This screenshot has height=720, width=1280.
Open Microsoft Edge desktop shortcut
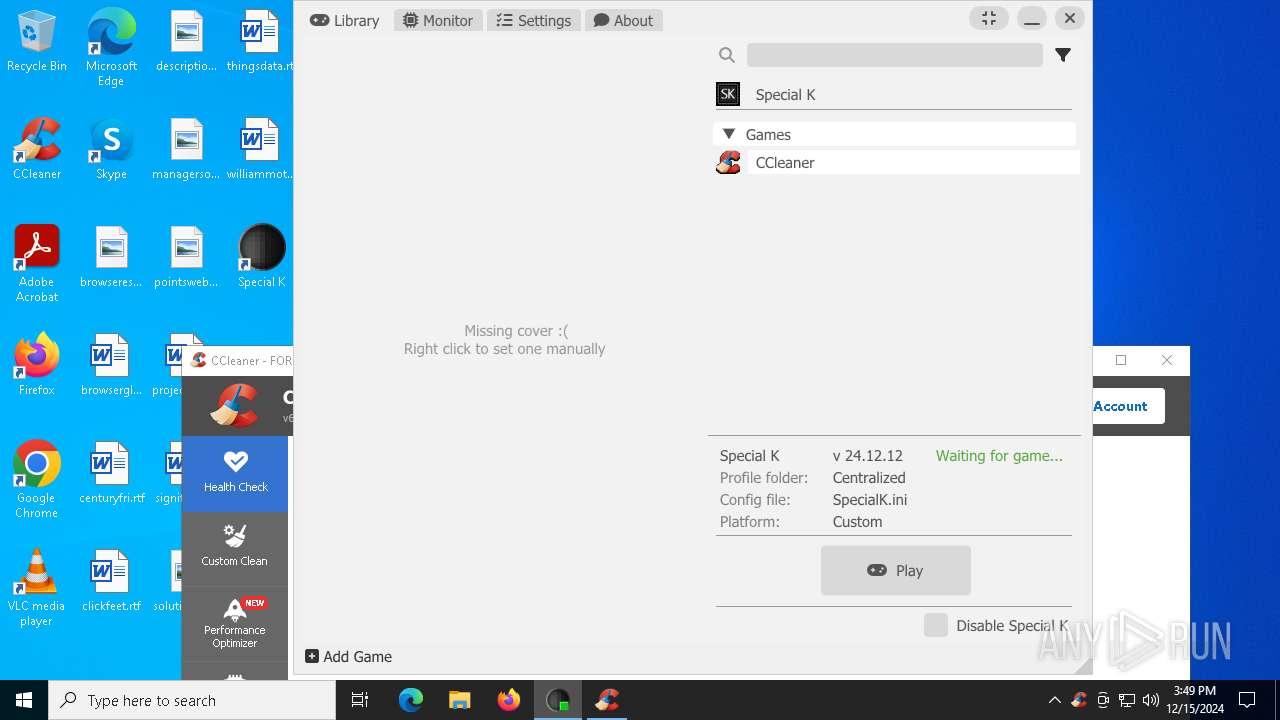click(111, 48)
